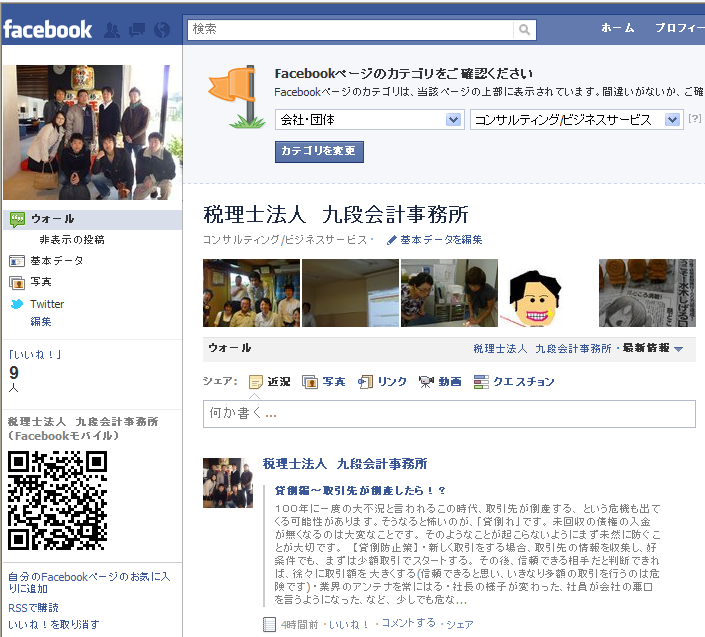Open Twitter tab in sidebar
The image size is (705, 637).
[x=47, y=304]
